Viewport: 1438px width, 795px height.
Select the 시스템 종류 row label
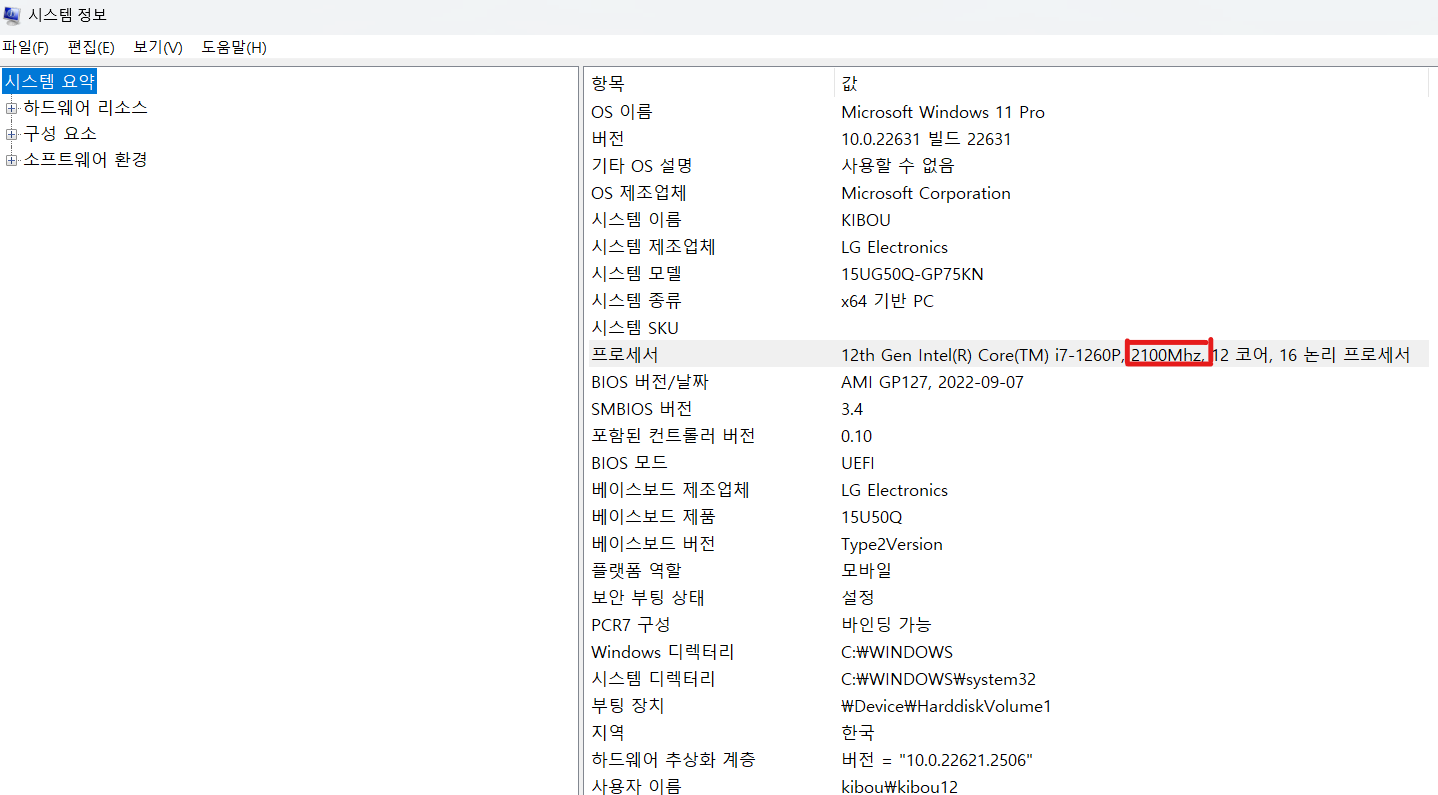tap(636, 301)
